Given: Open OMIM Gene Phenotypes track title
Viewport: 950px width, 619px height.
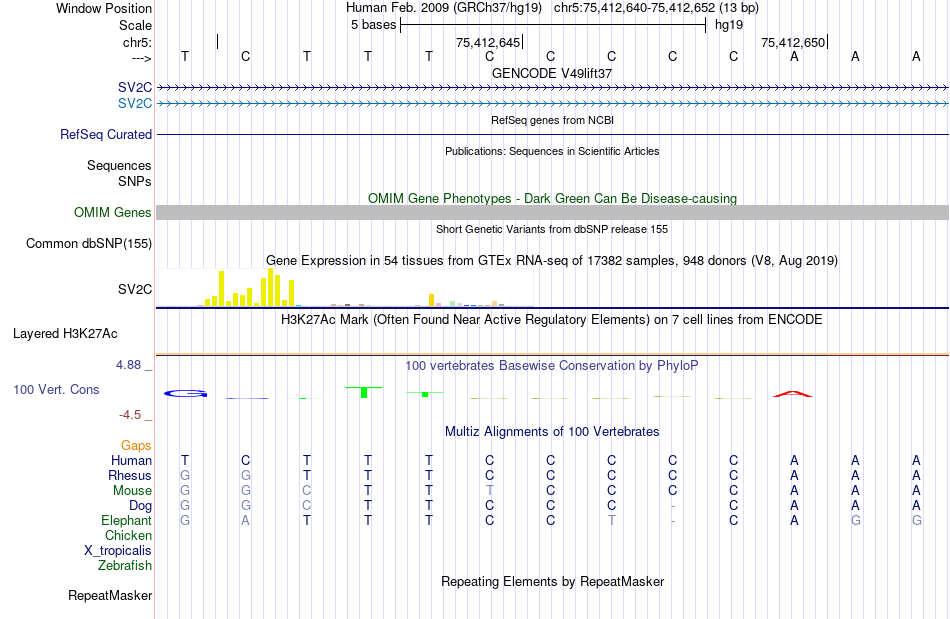Looking at the screenshot, I should click(552, 199).
